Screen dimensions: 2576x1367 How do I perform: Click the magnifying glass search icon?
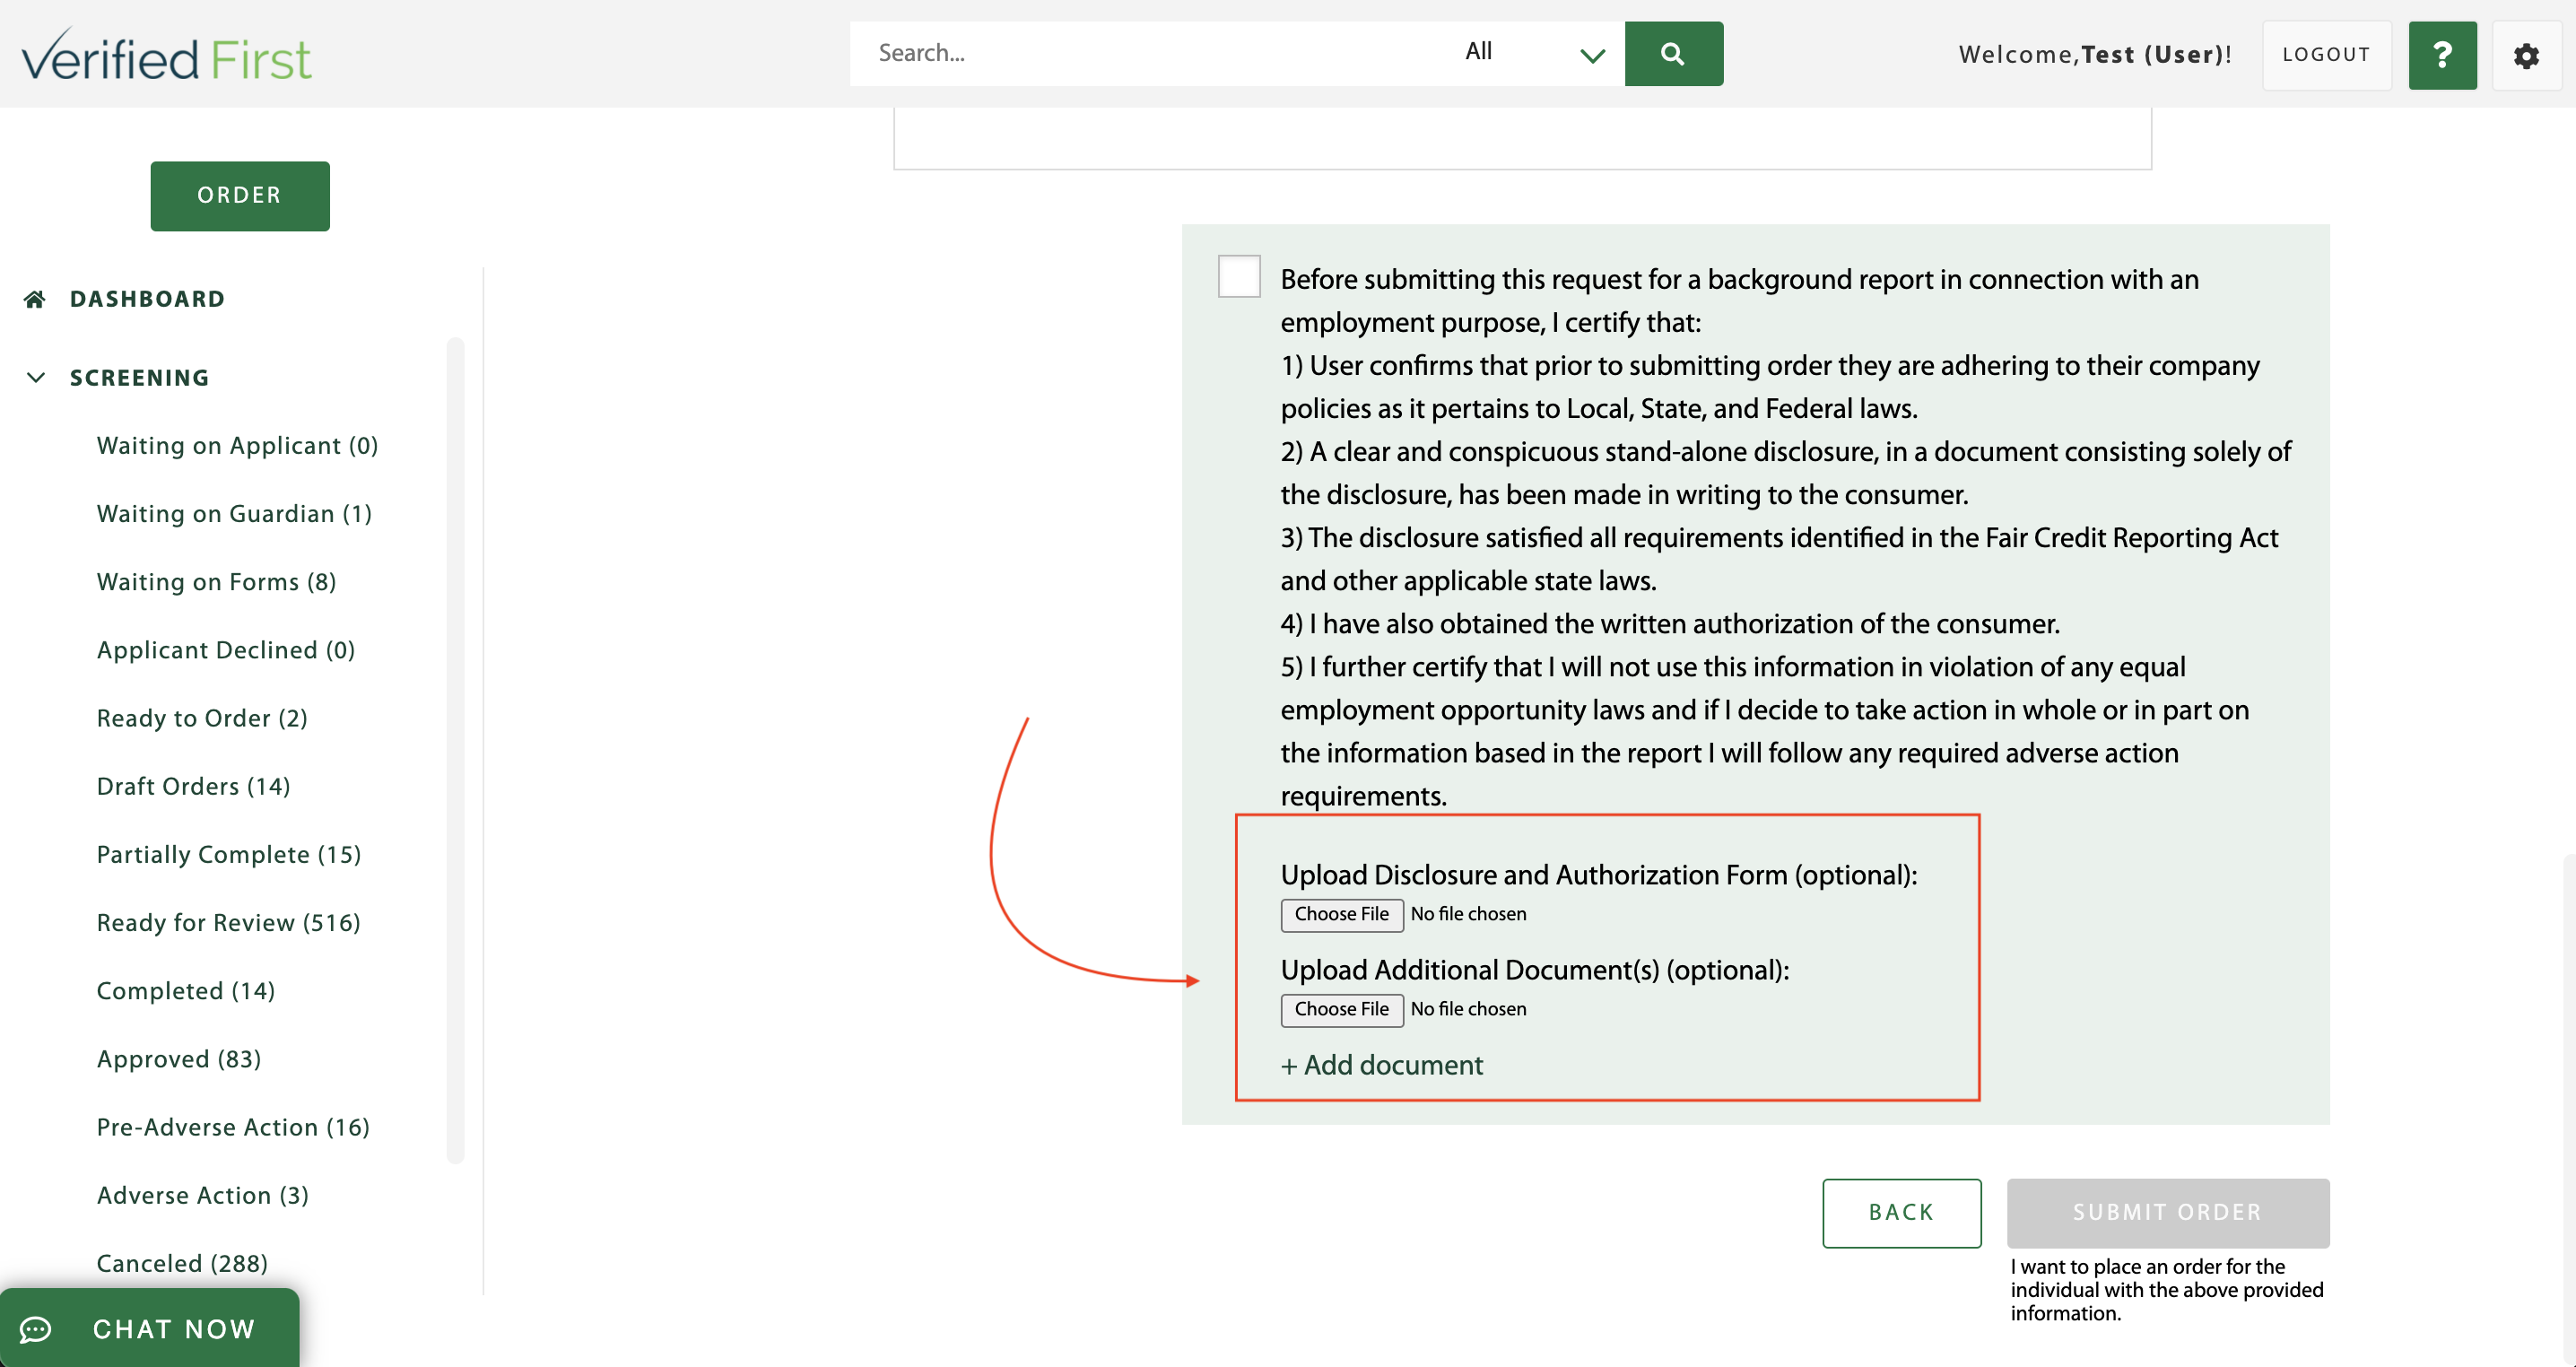point(1673,54)
